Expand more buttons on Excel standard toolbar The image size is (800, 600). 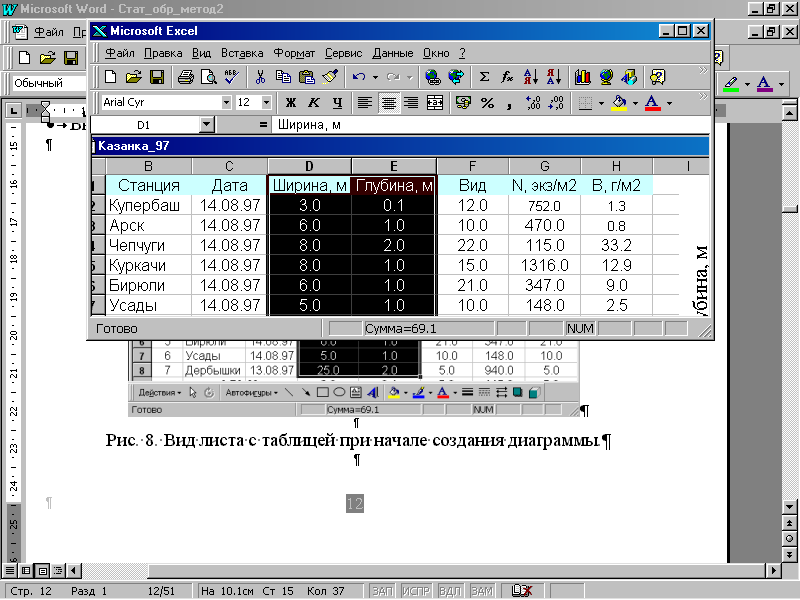[x=703, y=70]
